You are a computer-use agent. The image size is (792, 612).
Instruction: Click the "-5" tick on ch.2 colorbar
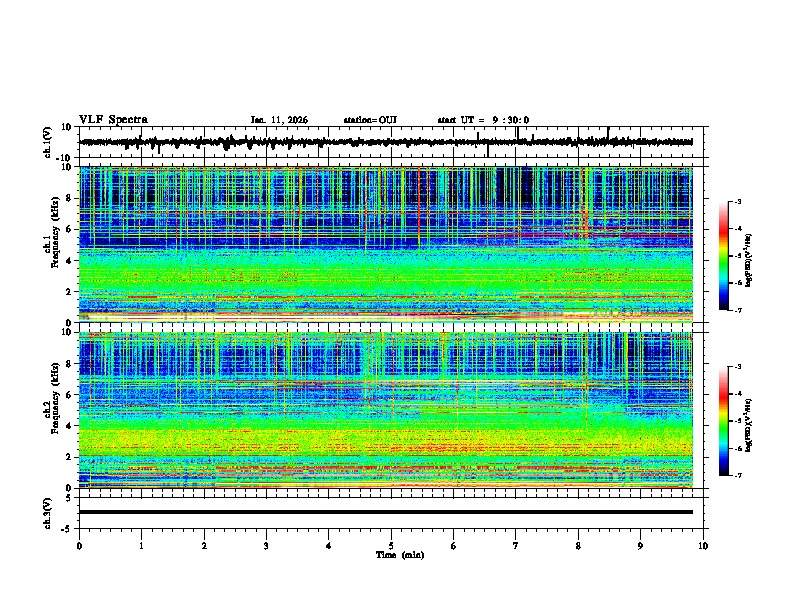[x=737, y=421]
